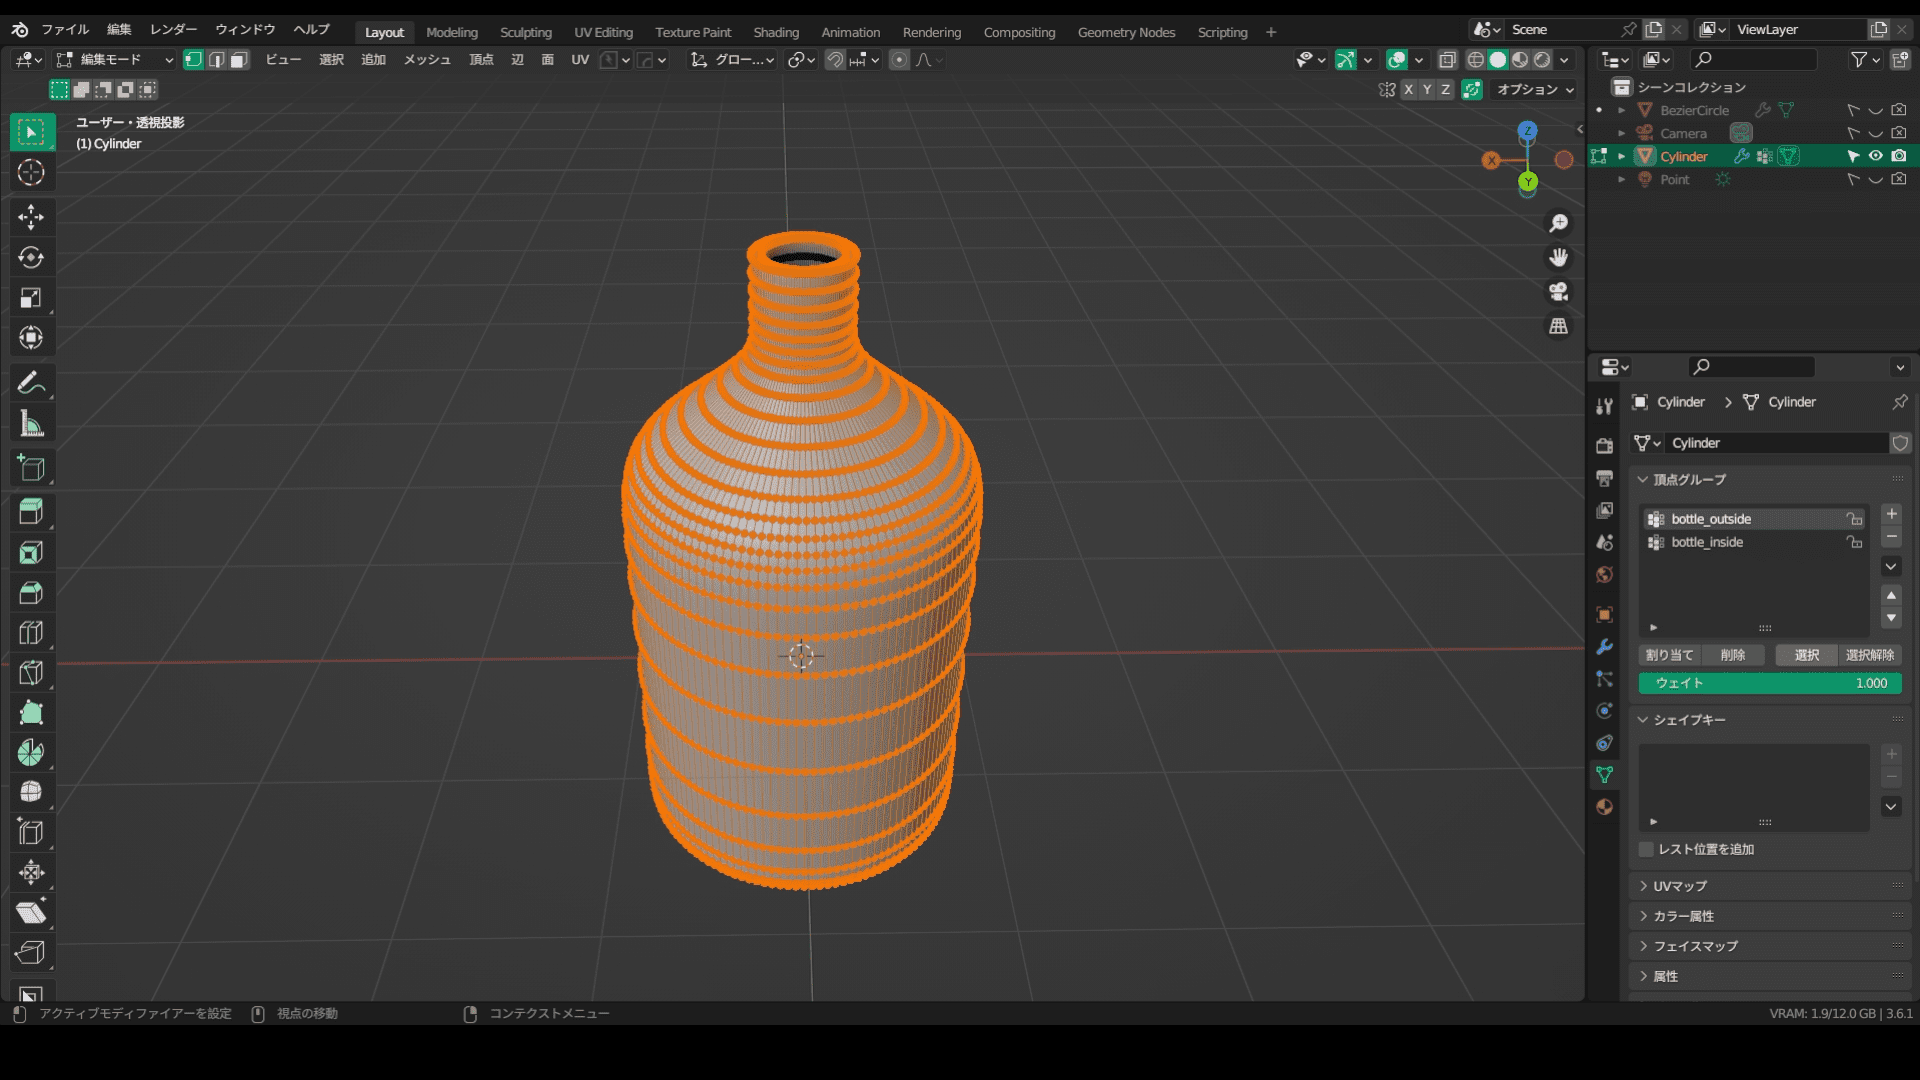
Task: Select bottle_inside vertex group
Action: point(1706,542)
